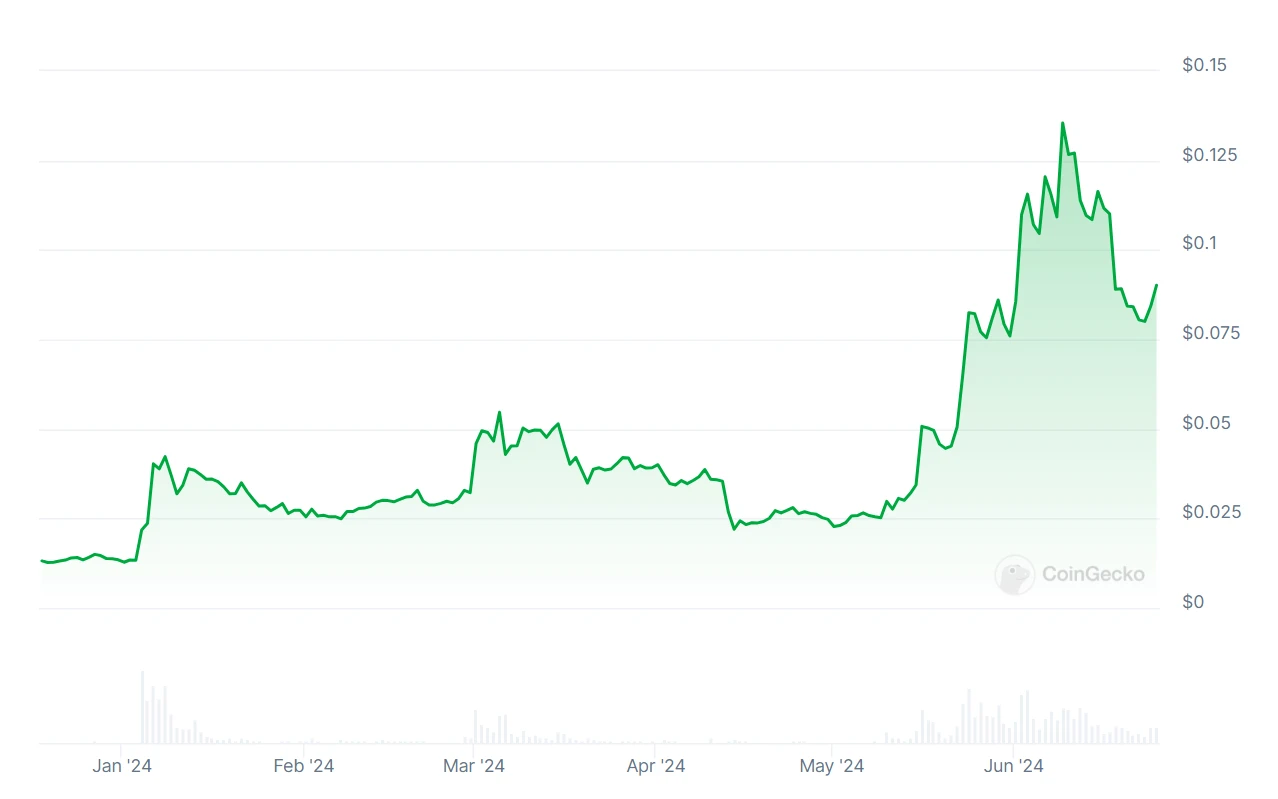1278x799 pixels.
Task: Click the rightmost end of the price line
Action: 1156,285
